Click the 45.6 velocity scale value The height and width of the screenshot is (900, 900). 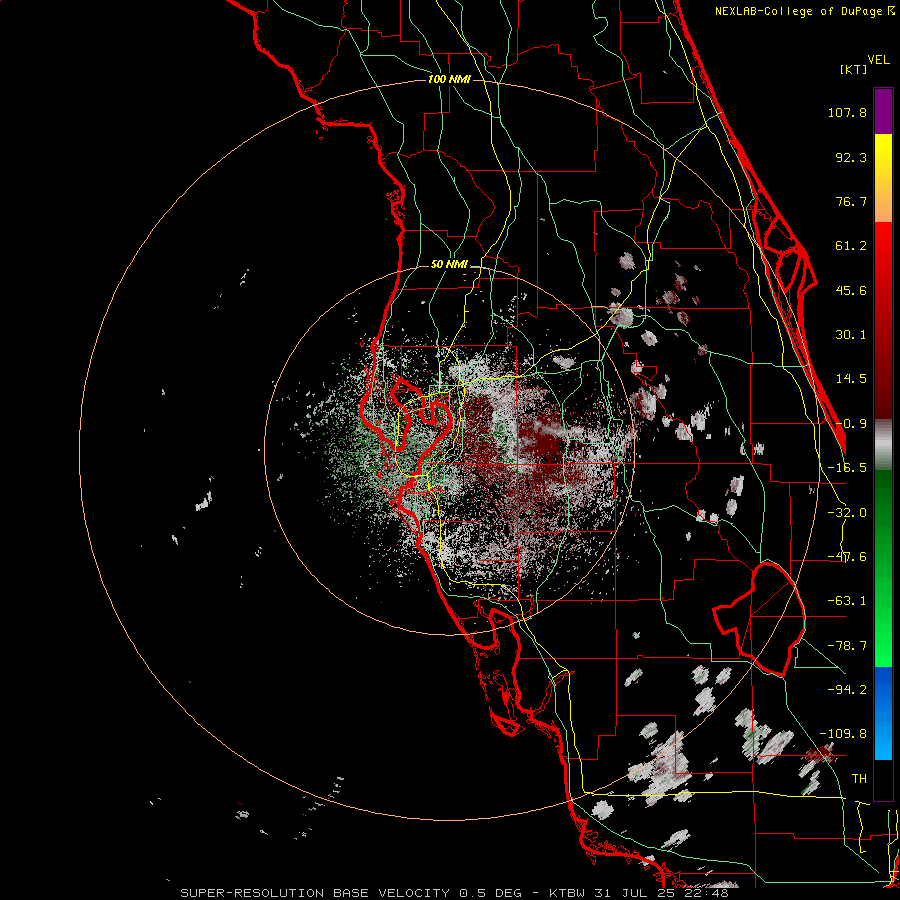(851, 290)
